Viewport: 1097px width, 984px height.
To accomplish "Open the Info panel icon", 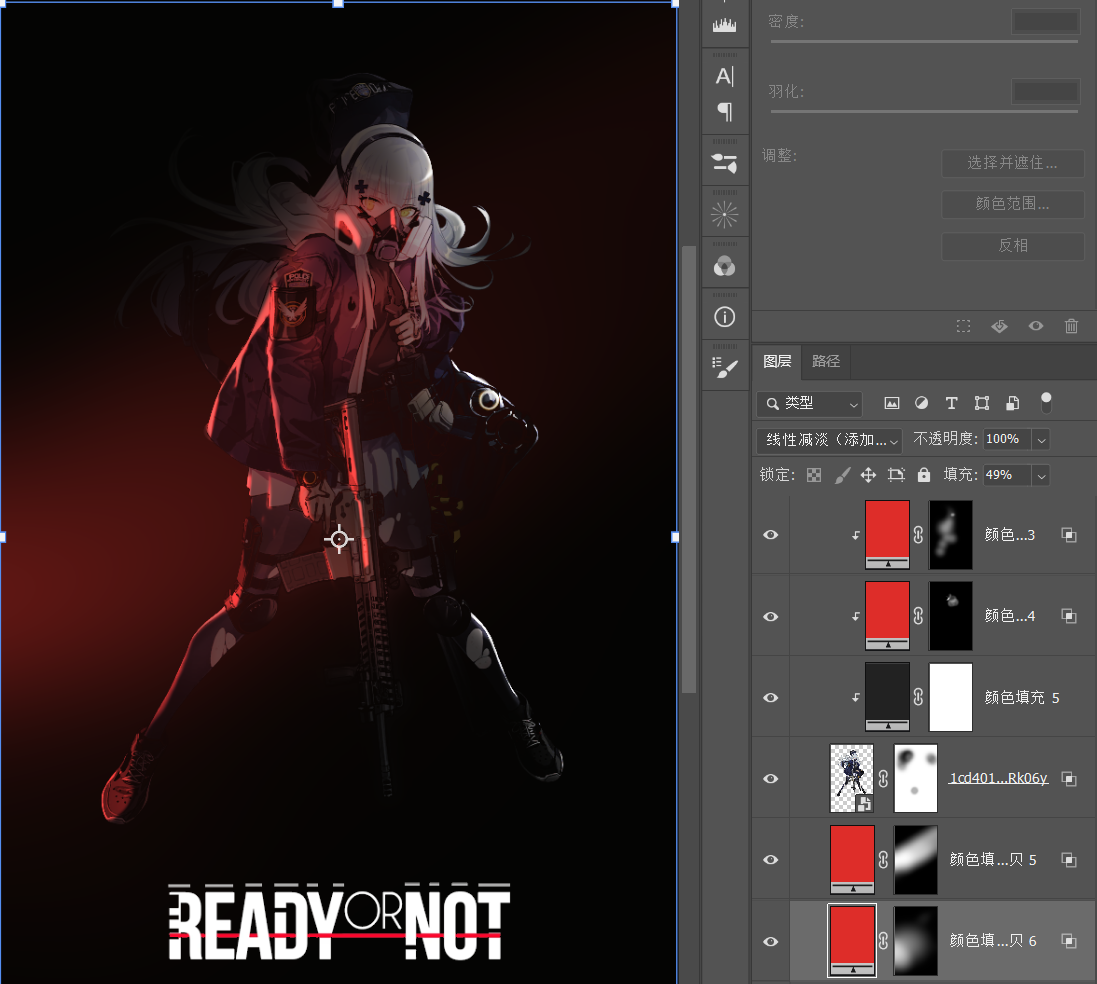I will tap(725, 317).
